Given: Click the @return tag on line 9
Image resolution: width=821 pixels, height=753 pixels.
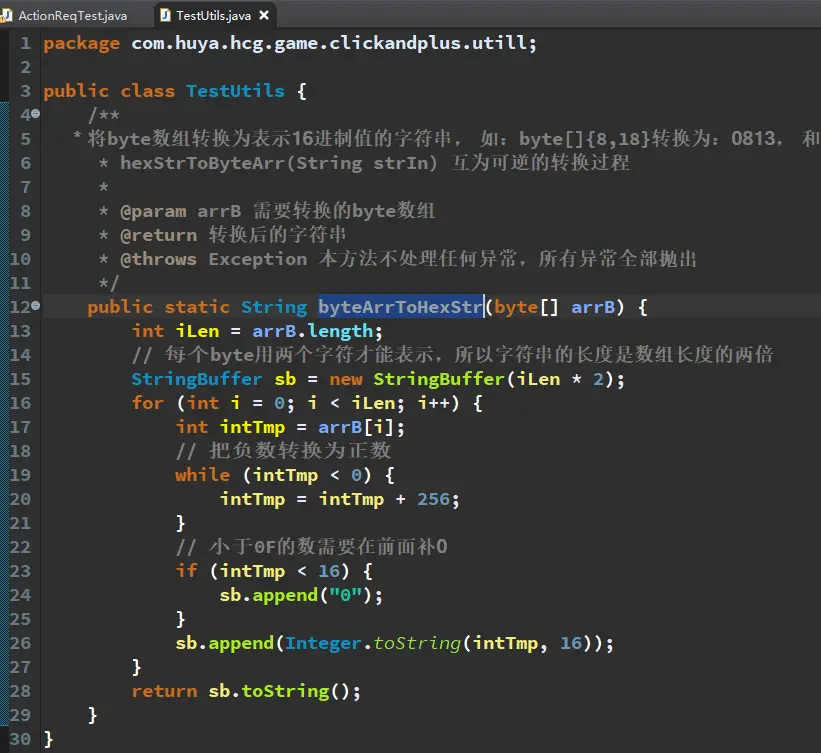Looking at the screenshot, I should pos(159,235).
